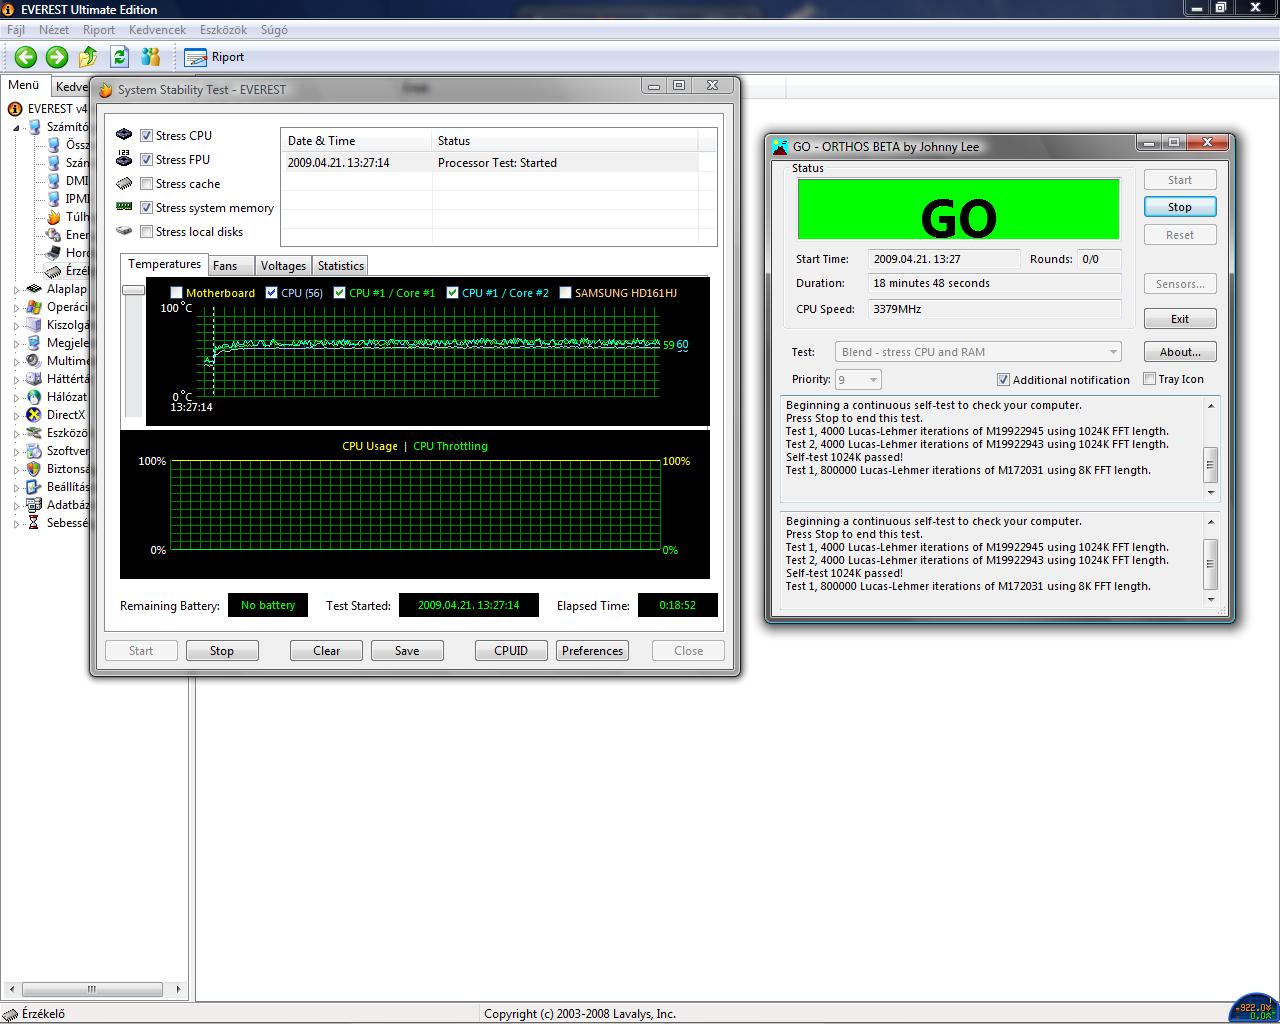
Task: Toggle Additional notification checkbox in ORTHOS
Action: point(1003,380)
